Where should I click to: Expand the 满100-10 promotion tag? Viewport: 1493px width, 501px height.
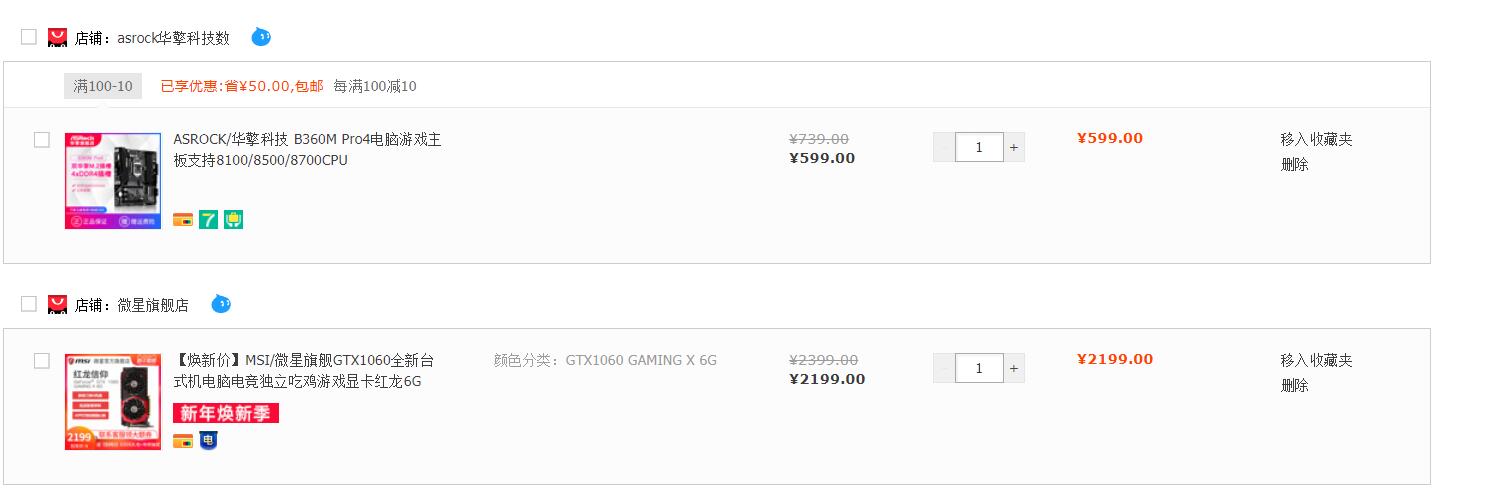point(103,86)
